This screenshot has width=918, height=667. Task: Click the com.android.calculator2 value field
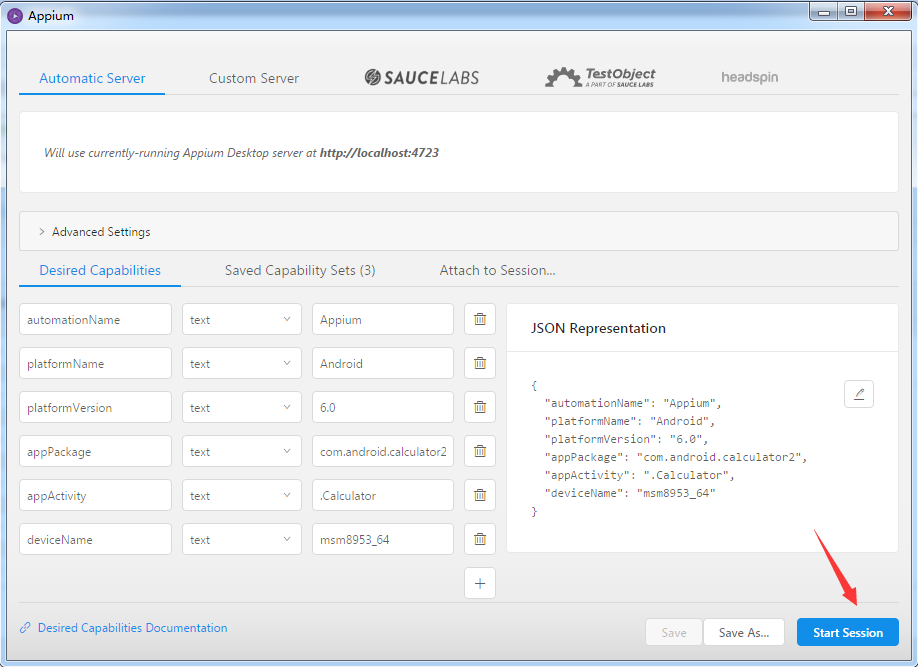(x=383, y=451)
